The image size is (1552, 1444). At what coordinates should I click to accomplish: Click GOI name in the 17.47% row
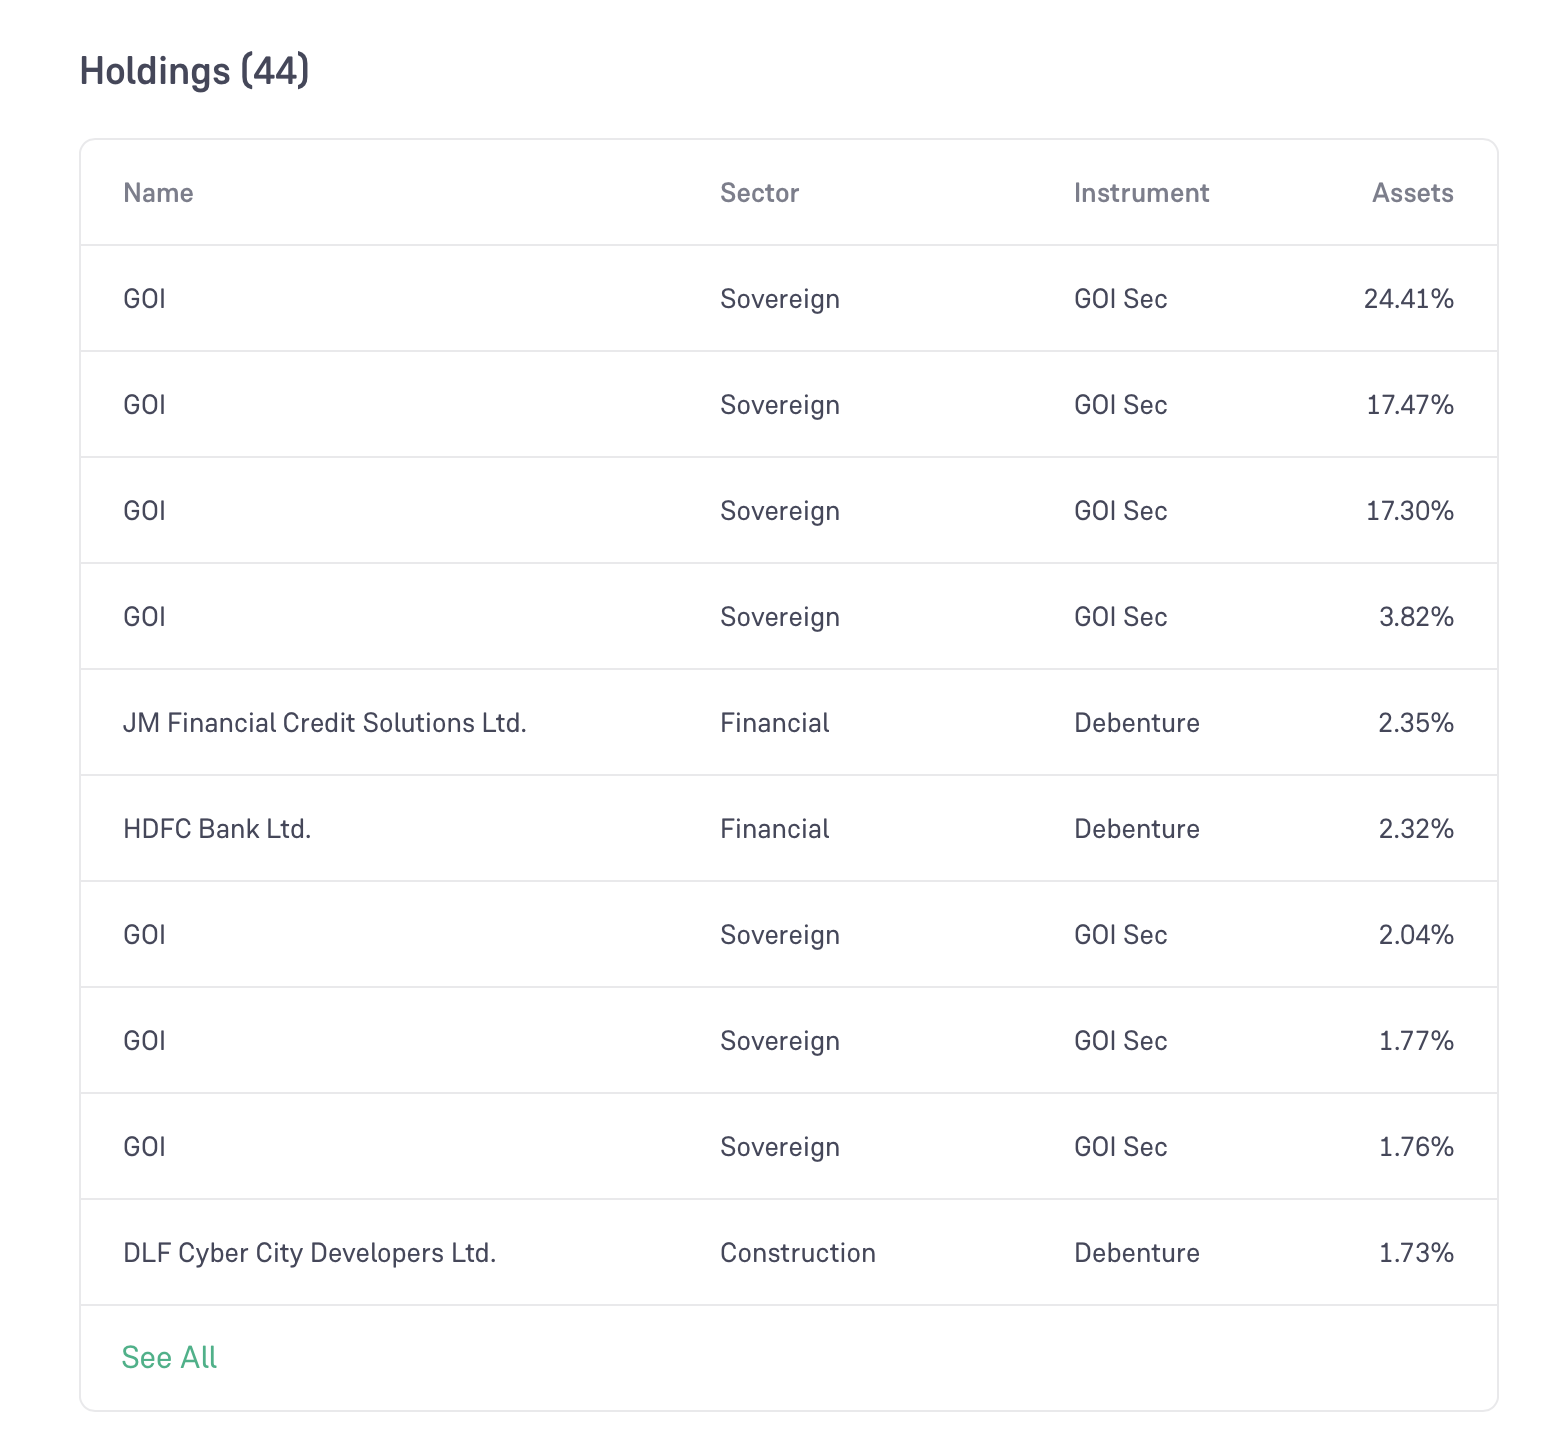click(144, 405)
